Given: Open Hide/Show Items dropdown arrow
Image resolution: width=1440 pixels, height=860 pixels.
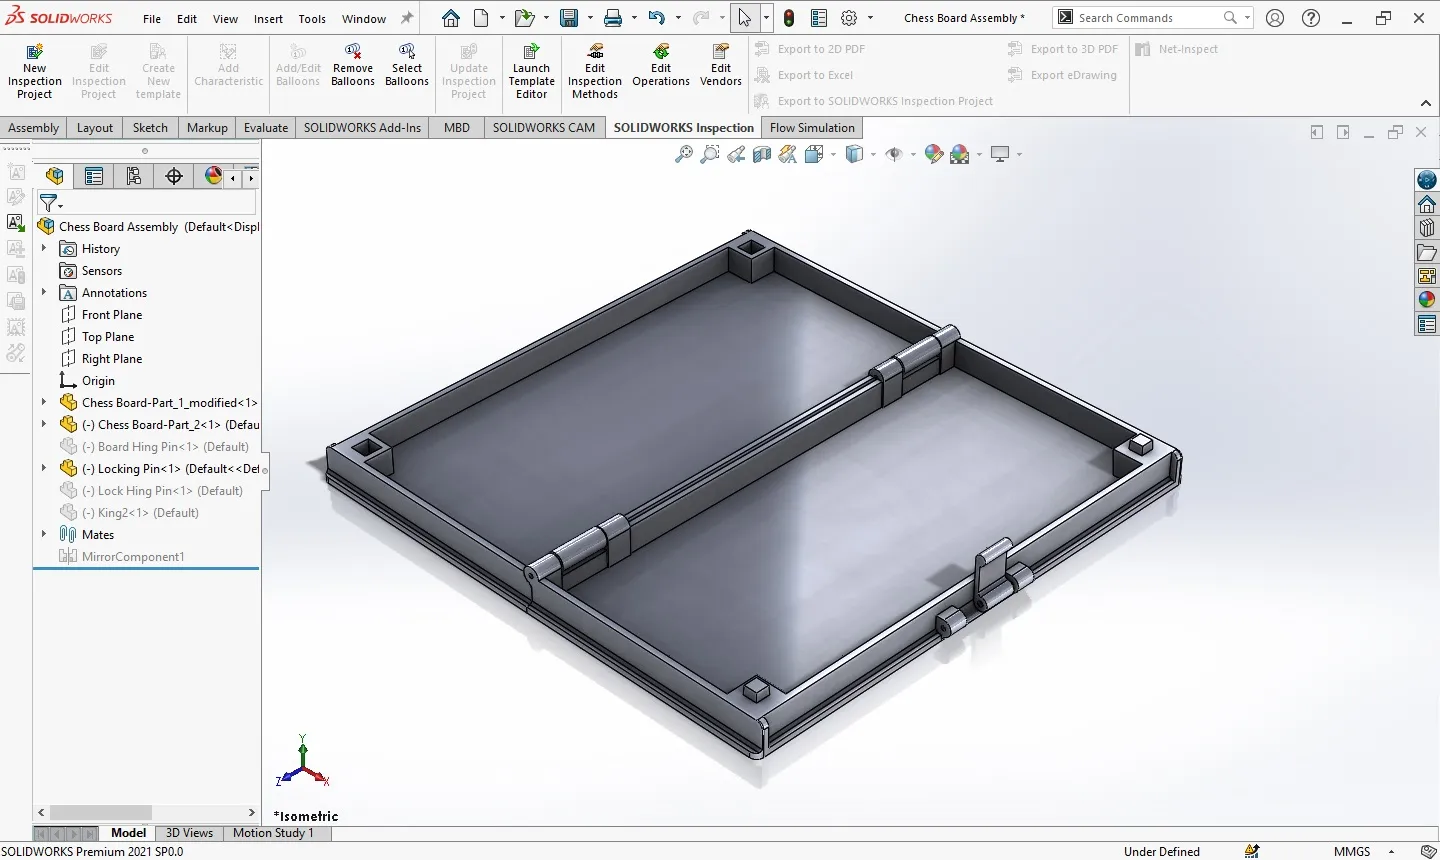Looking at the screenshot, I should click(913, 154).
